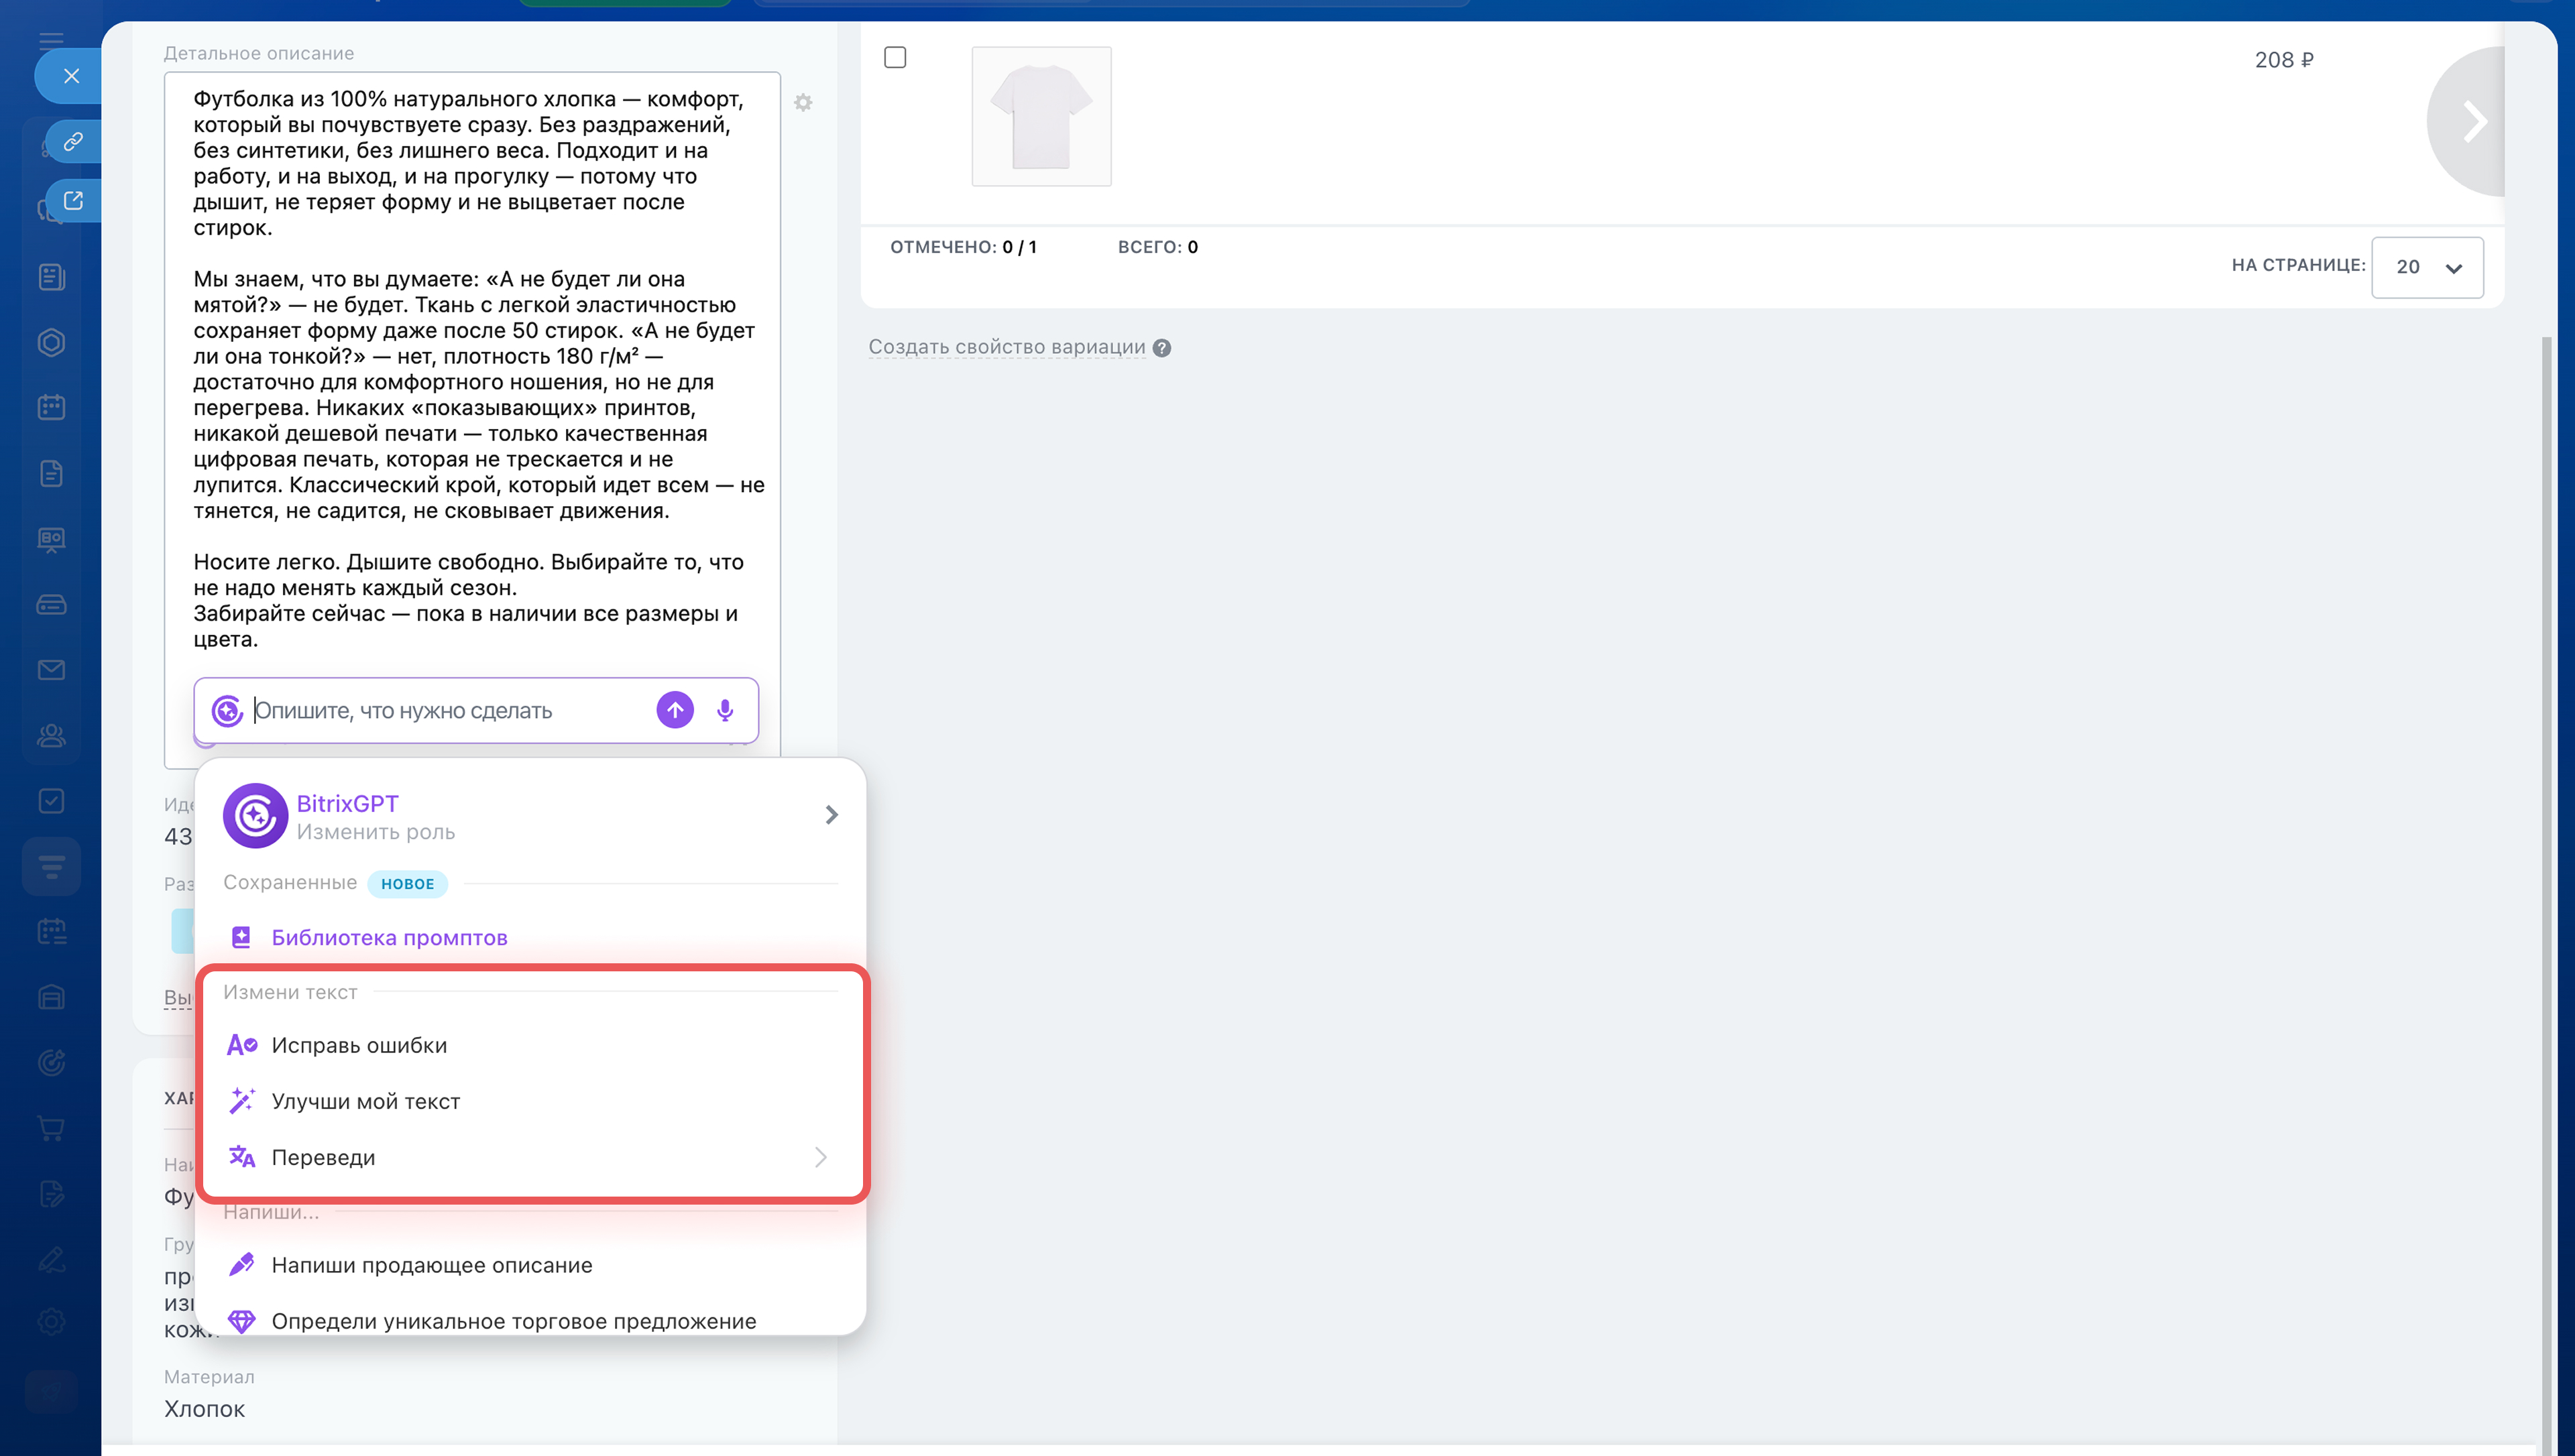Image resolution: width=2575 pixels, height=1456 pixels.
Task: Open the mail envelope sidebar icon
Action: click(x=52, y=670)
